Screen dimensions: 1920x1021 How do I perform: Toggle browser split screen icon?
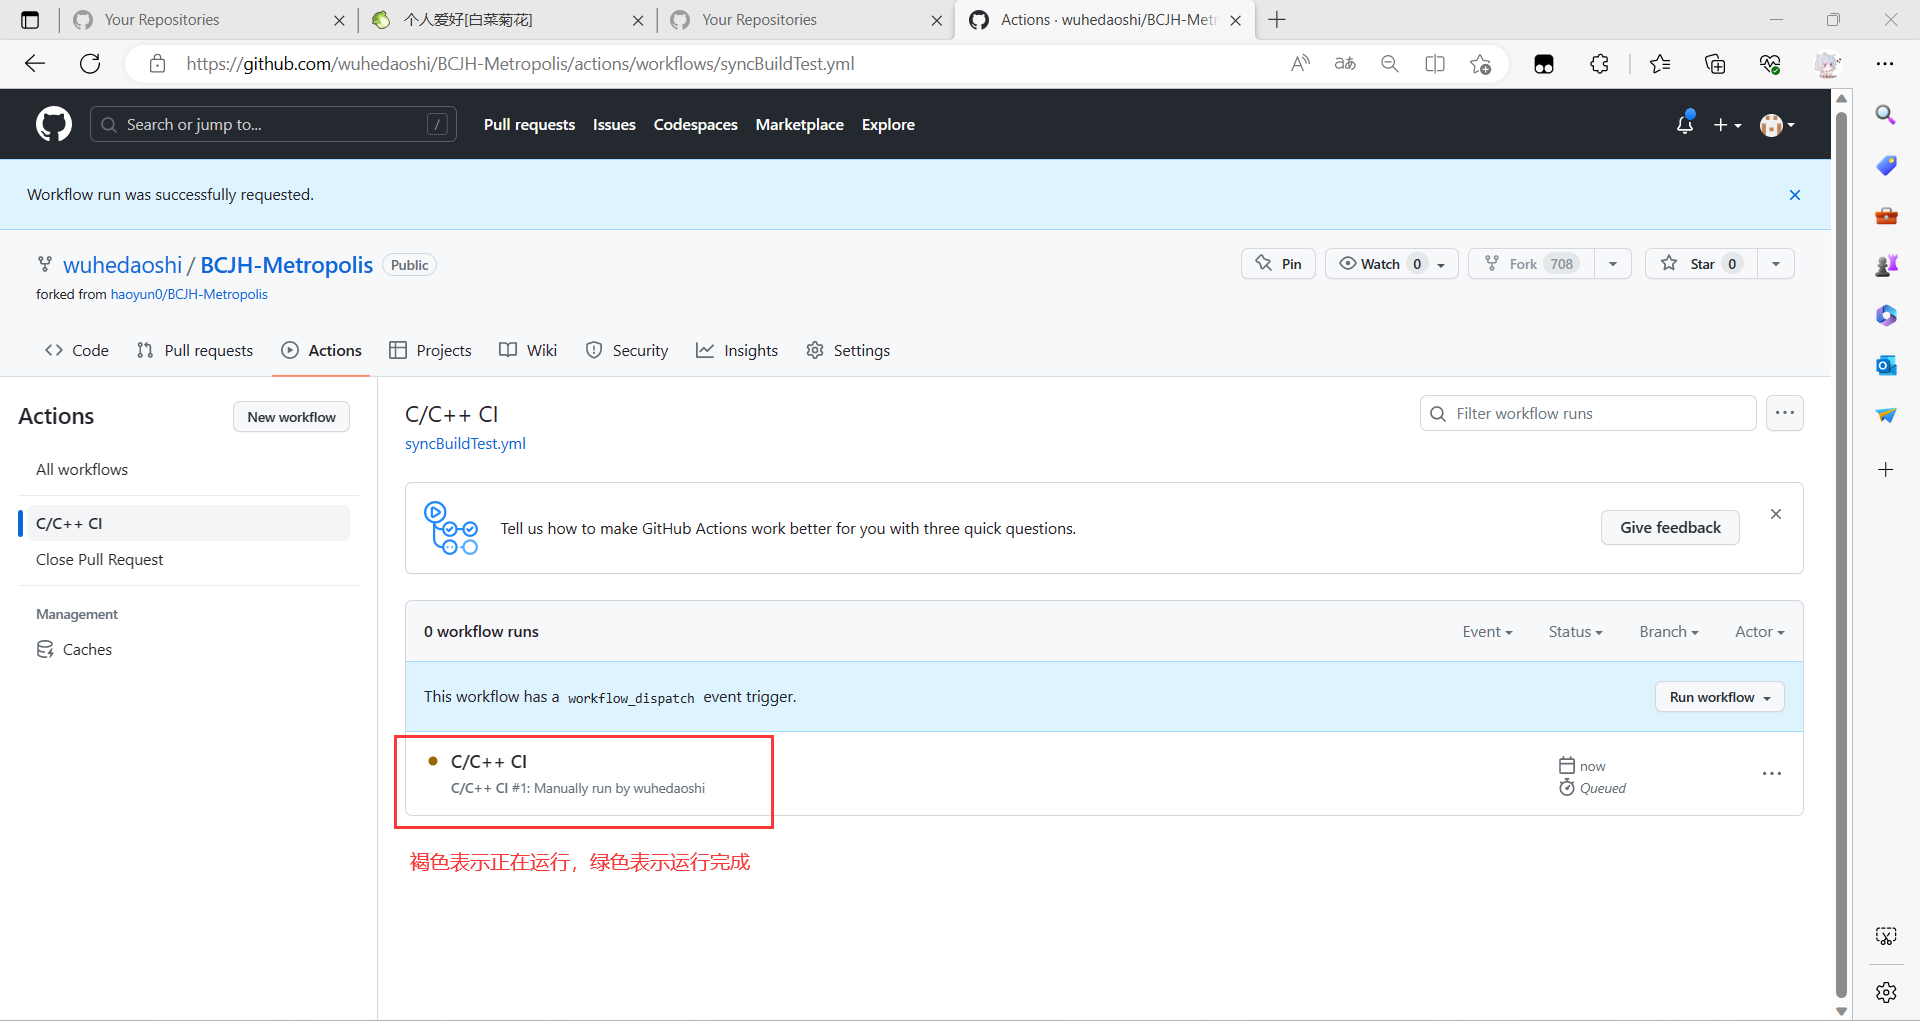point(1435,64)
